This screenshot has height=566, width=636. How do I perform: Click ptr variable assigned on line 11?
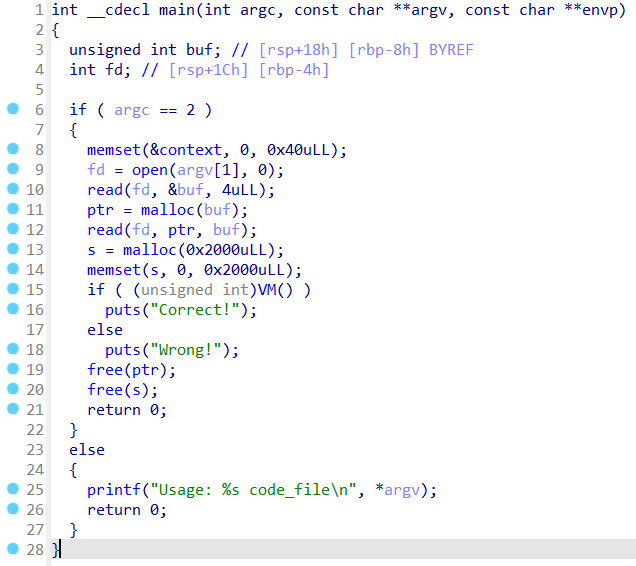pyautogui.click(x=100, y=210)
